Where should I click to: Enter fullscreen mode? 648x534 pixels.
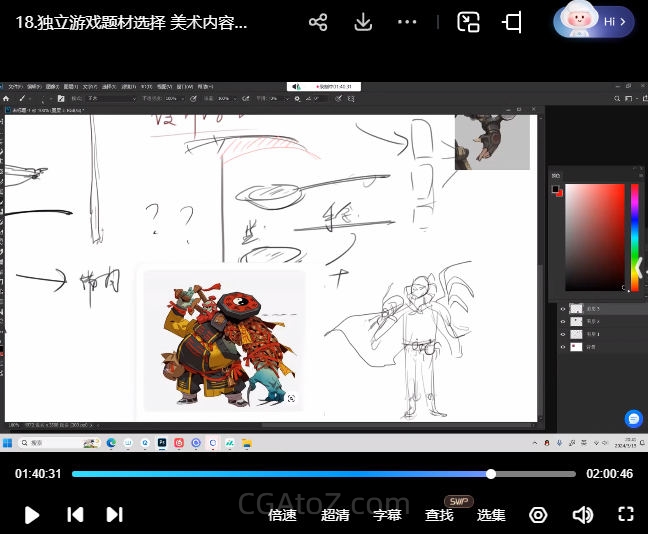(626, 515)
